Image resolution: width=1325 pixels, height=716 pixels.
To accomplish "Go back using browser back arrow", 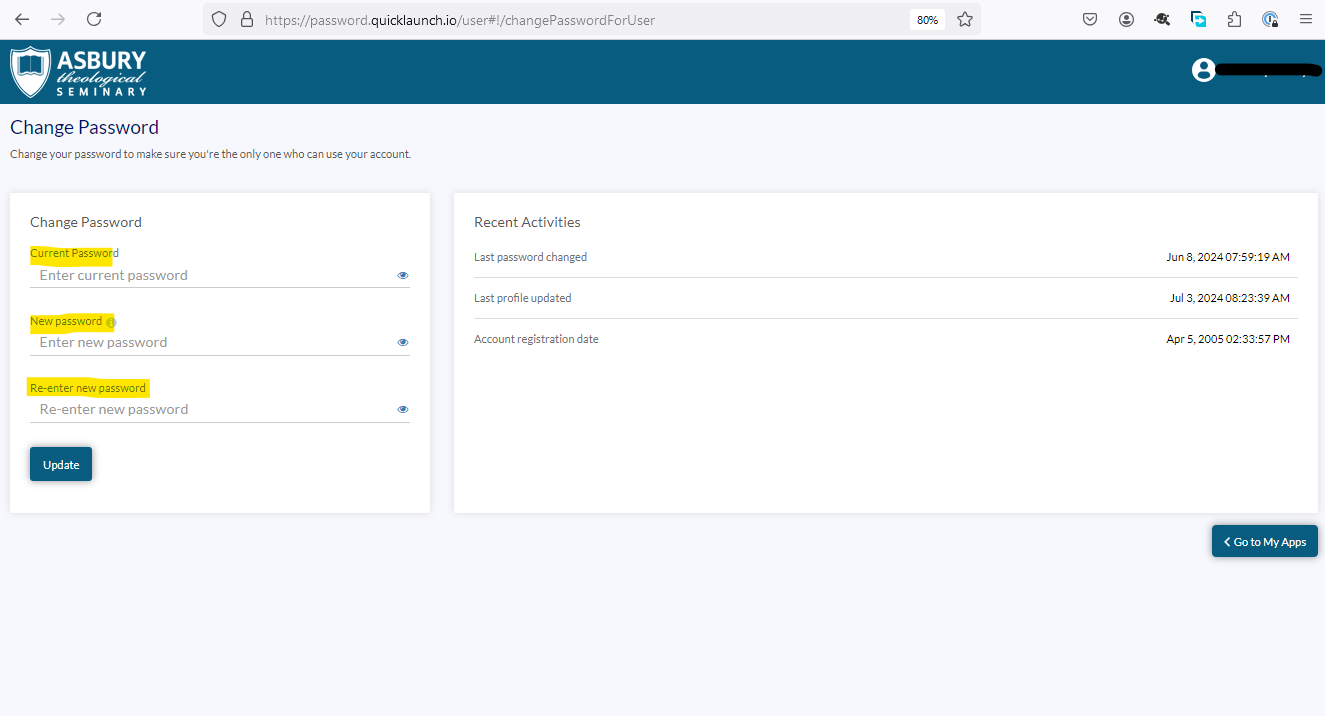I will [22, 19].
